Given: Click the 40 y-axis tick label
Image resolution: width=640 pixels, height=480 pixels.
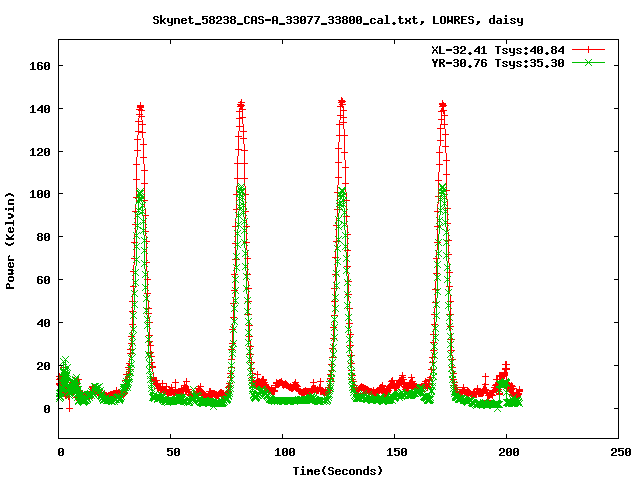Looking at the screenshot, I should click(43, 323).
